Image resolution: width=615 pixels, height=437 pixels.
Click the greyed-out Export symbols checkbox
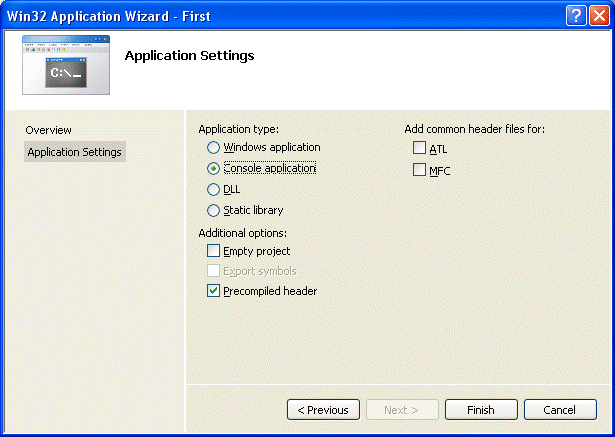click(x=213, y=271)
